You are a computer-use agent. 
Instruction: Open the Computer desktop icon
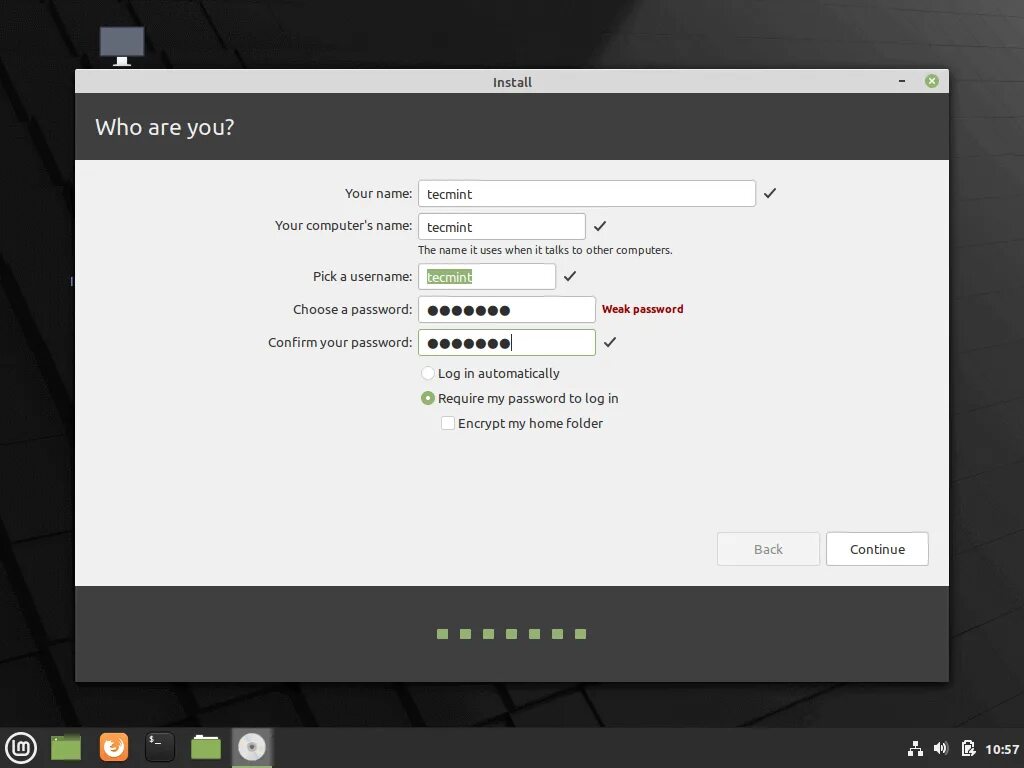tap(122, 46)
